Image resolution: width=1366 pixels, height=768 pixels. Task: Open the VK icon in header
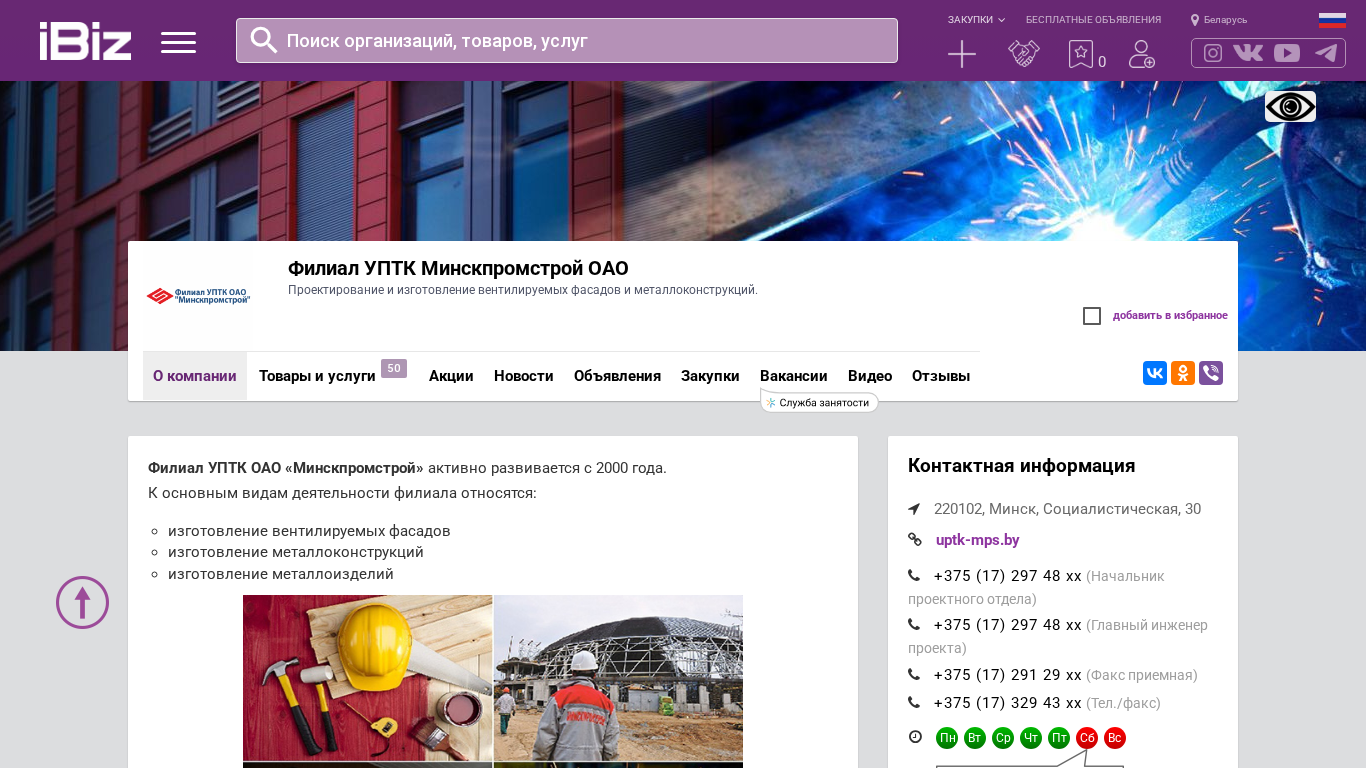[x=1248, y=53]
